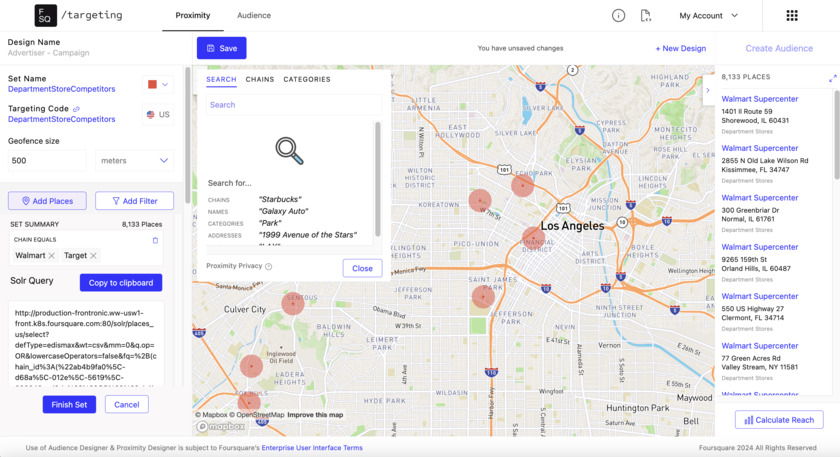
Task: Click the "Starbucks" chain example
Action: coord(280,199)
